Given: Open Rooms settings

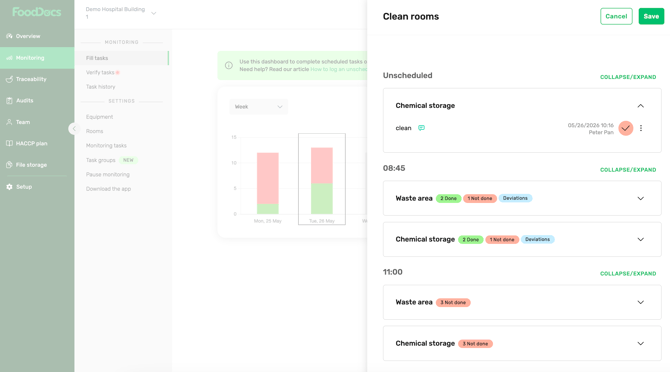Looking at the screenshot, I should tap(94, 131).
